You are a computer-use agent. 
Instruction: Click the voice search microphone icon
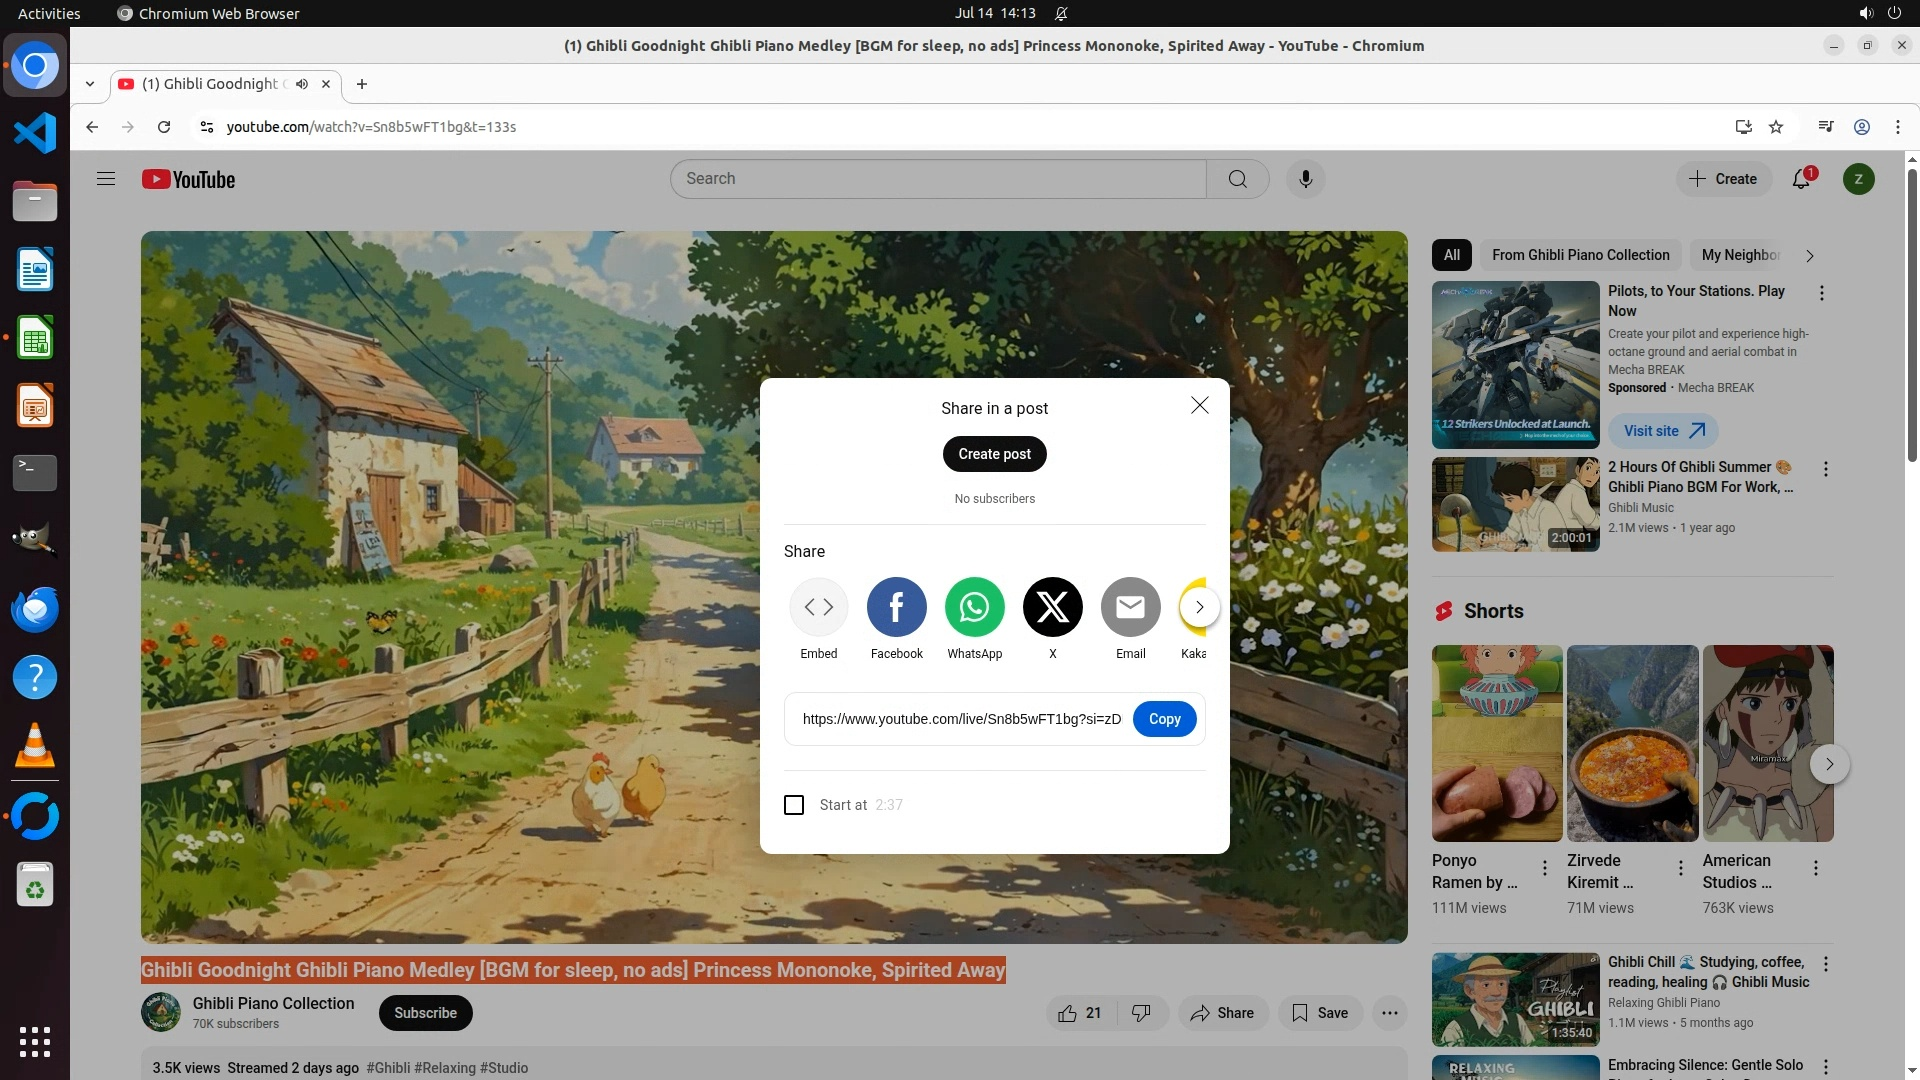tap(1305, 179)
